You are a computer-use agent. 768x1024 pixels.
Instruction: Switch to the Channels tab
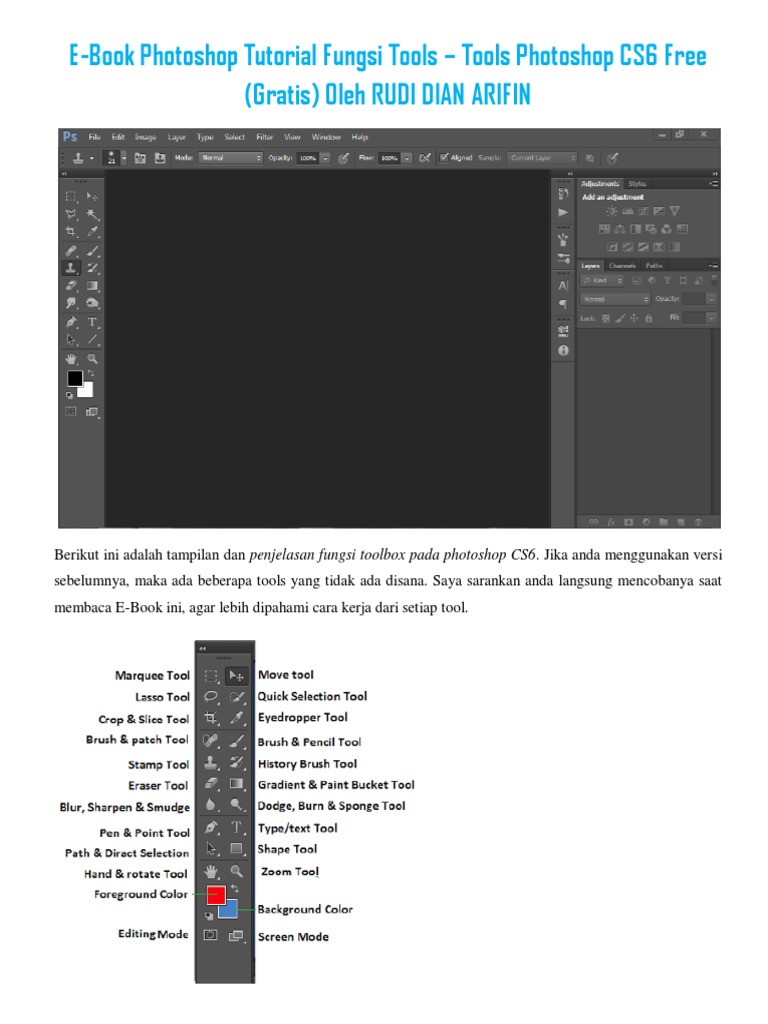coord(622,266)
